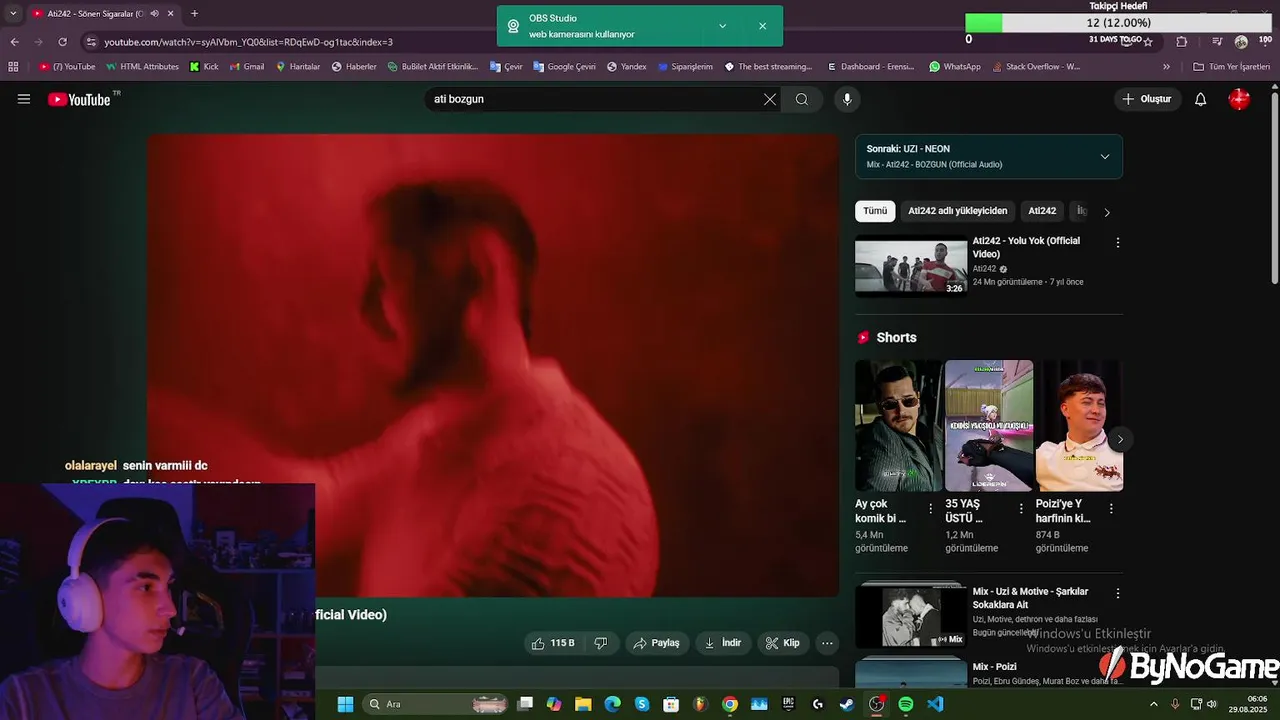
Task: Open Microsoft Edge from the taskbar
Action: click(x=613, y=704)
